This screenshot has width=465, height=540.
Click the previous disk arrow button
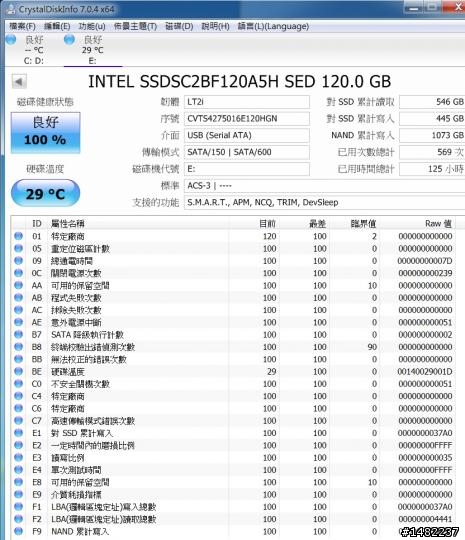(x=19, y=82)
